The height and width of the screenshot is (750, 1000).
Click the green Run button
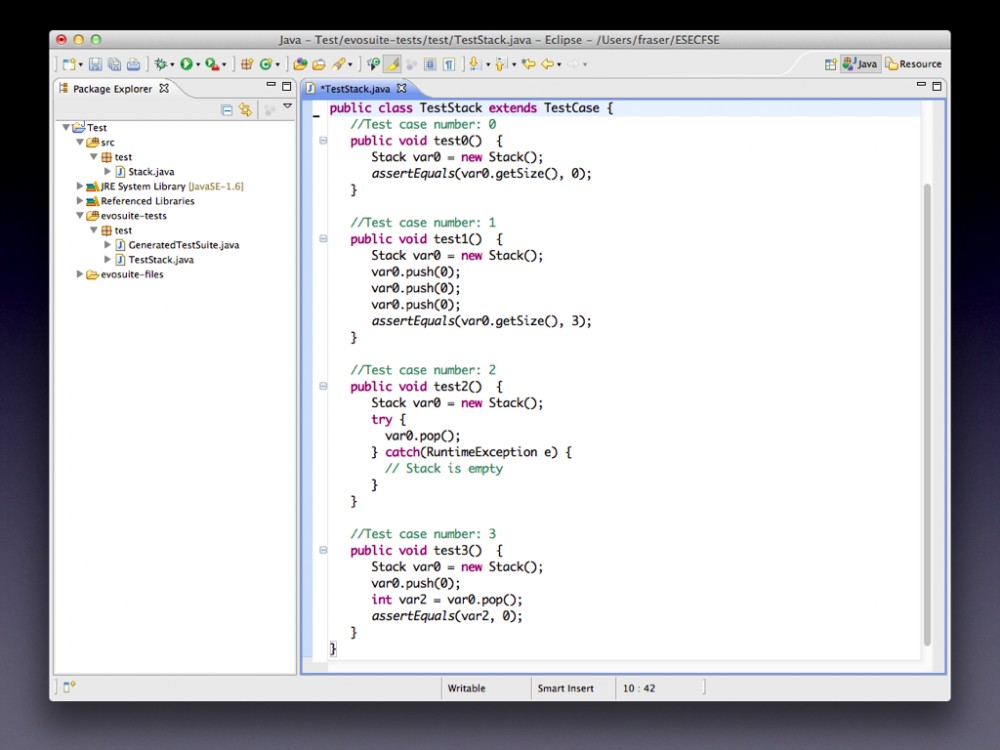click(x=186, y=64)
